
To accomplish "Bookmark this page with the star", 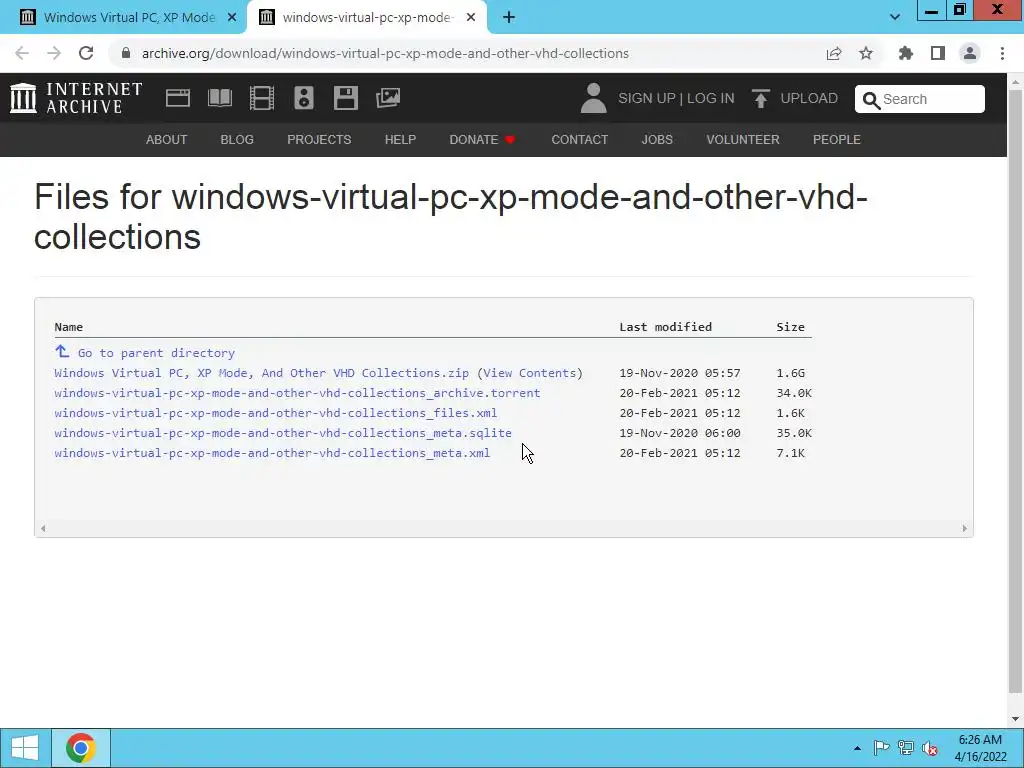I will (866, 54).
